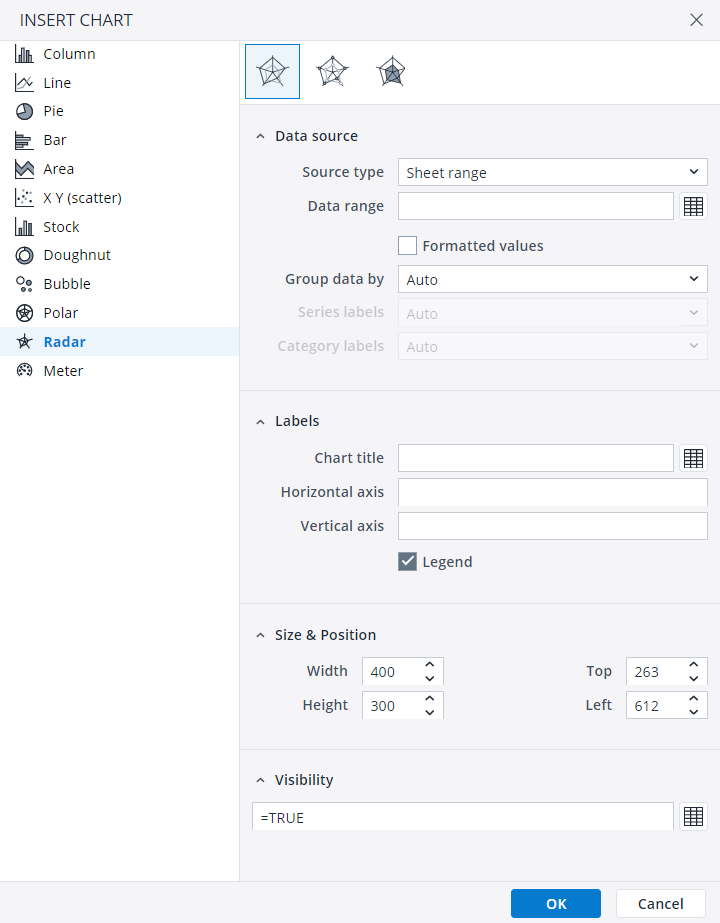This screenshot has width=720, height=923.
Task: Open the Group data by dropdown
Action: 552,280
